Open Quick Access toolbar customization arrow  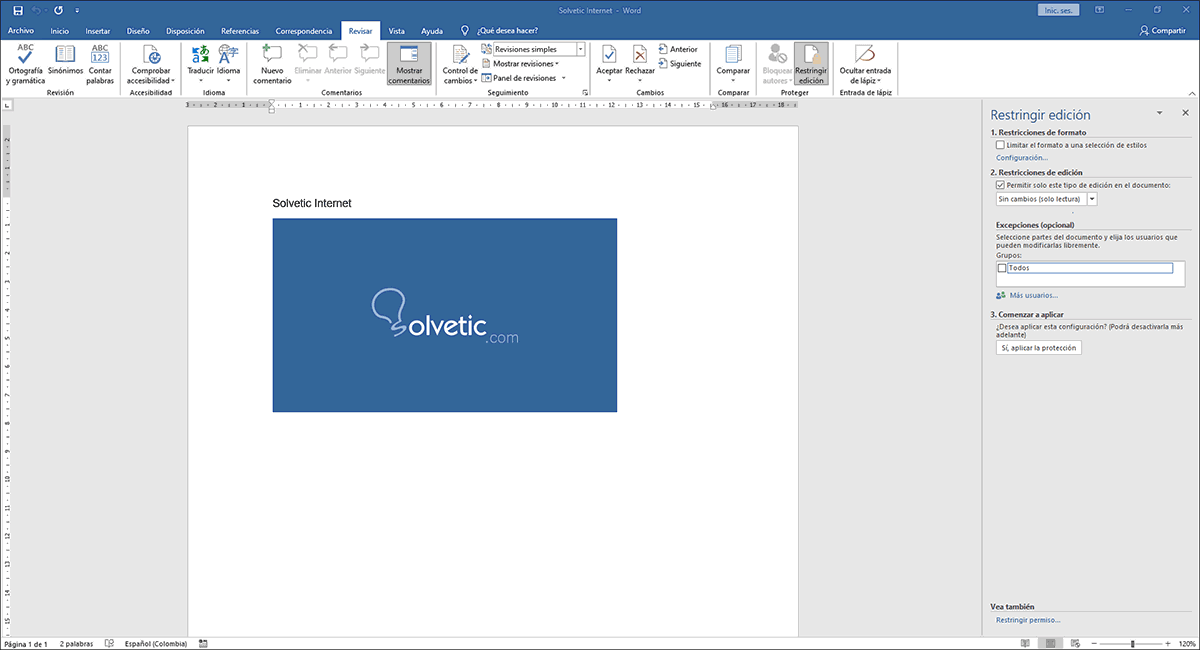coord(76,10)
